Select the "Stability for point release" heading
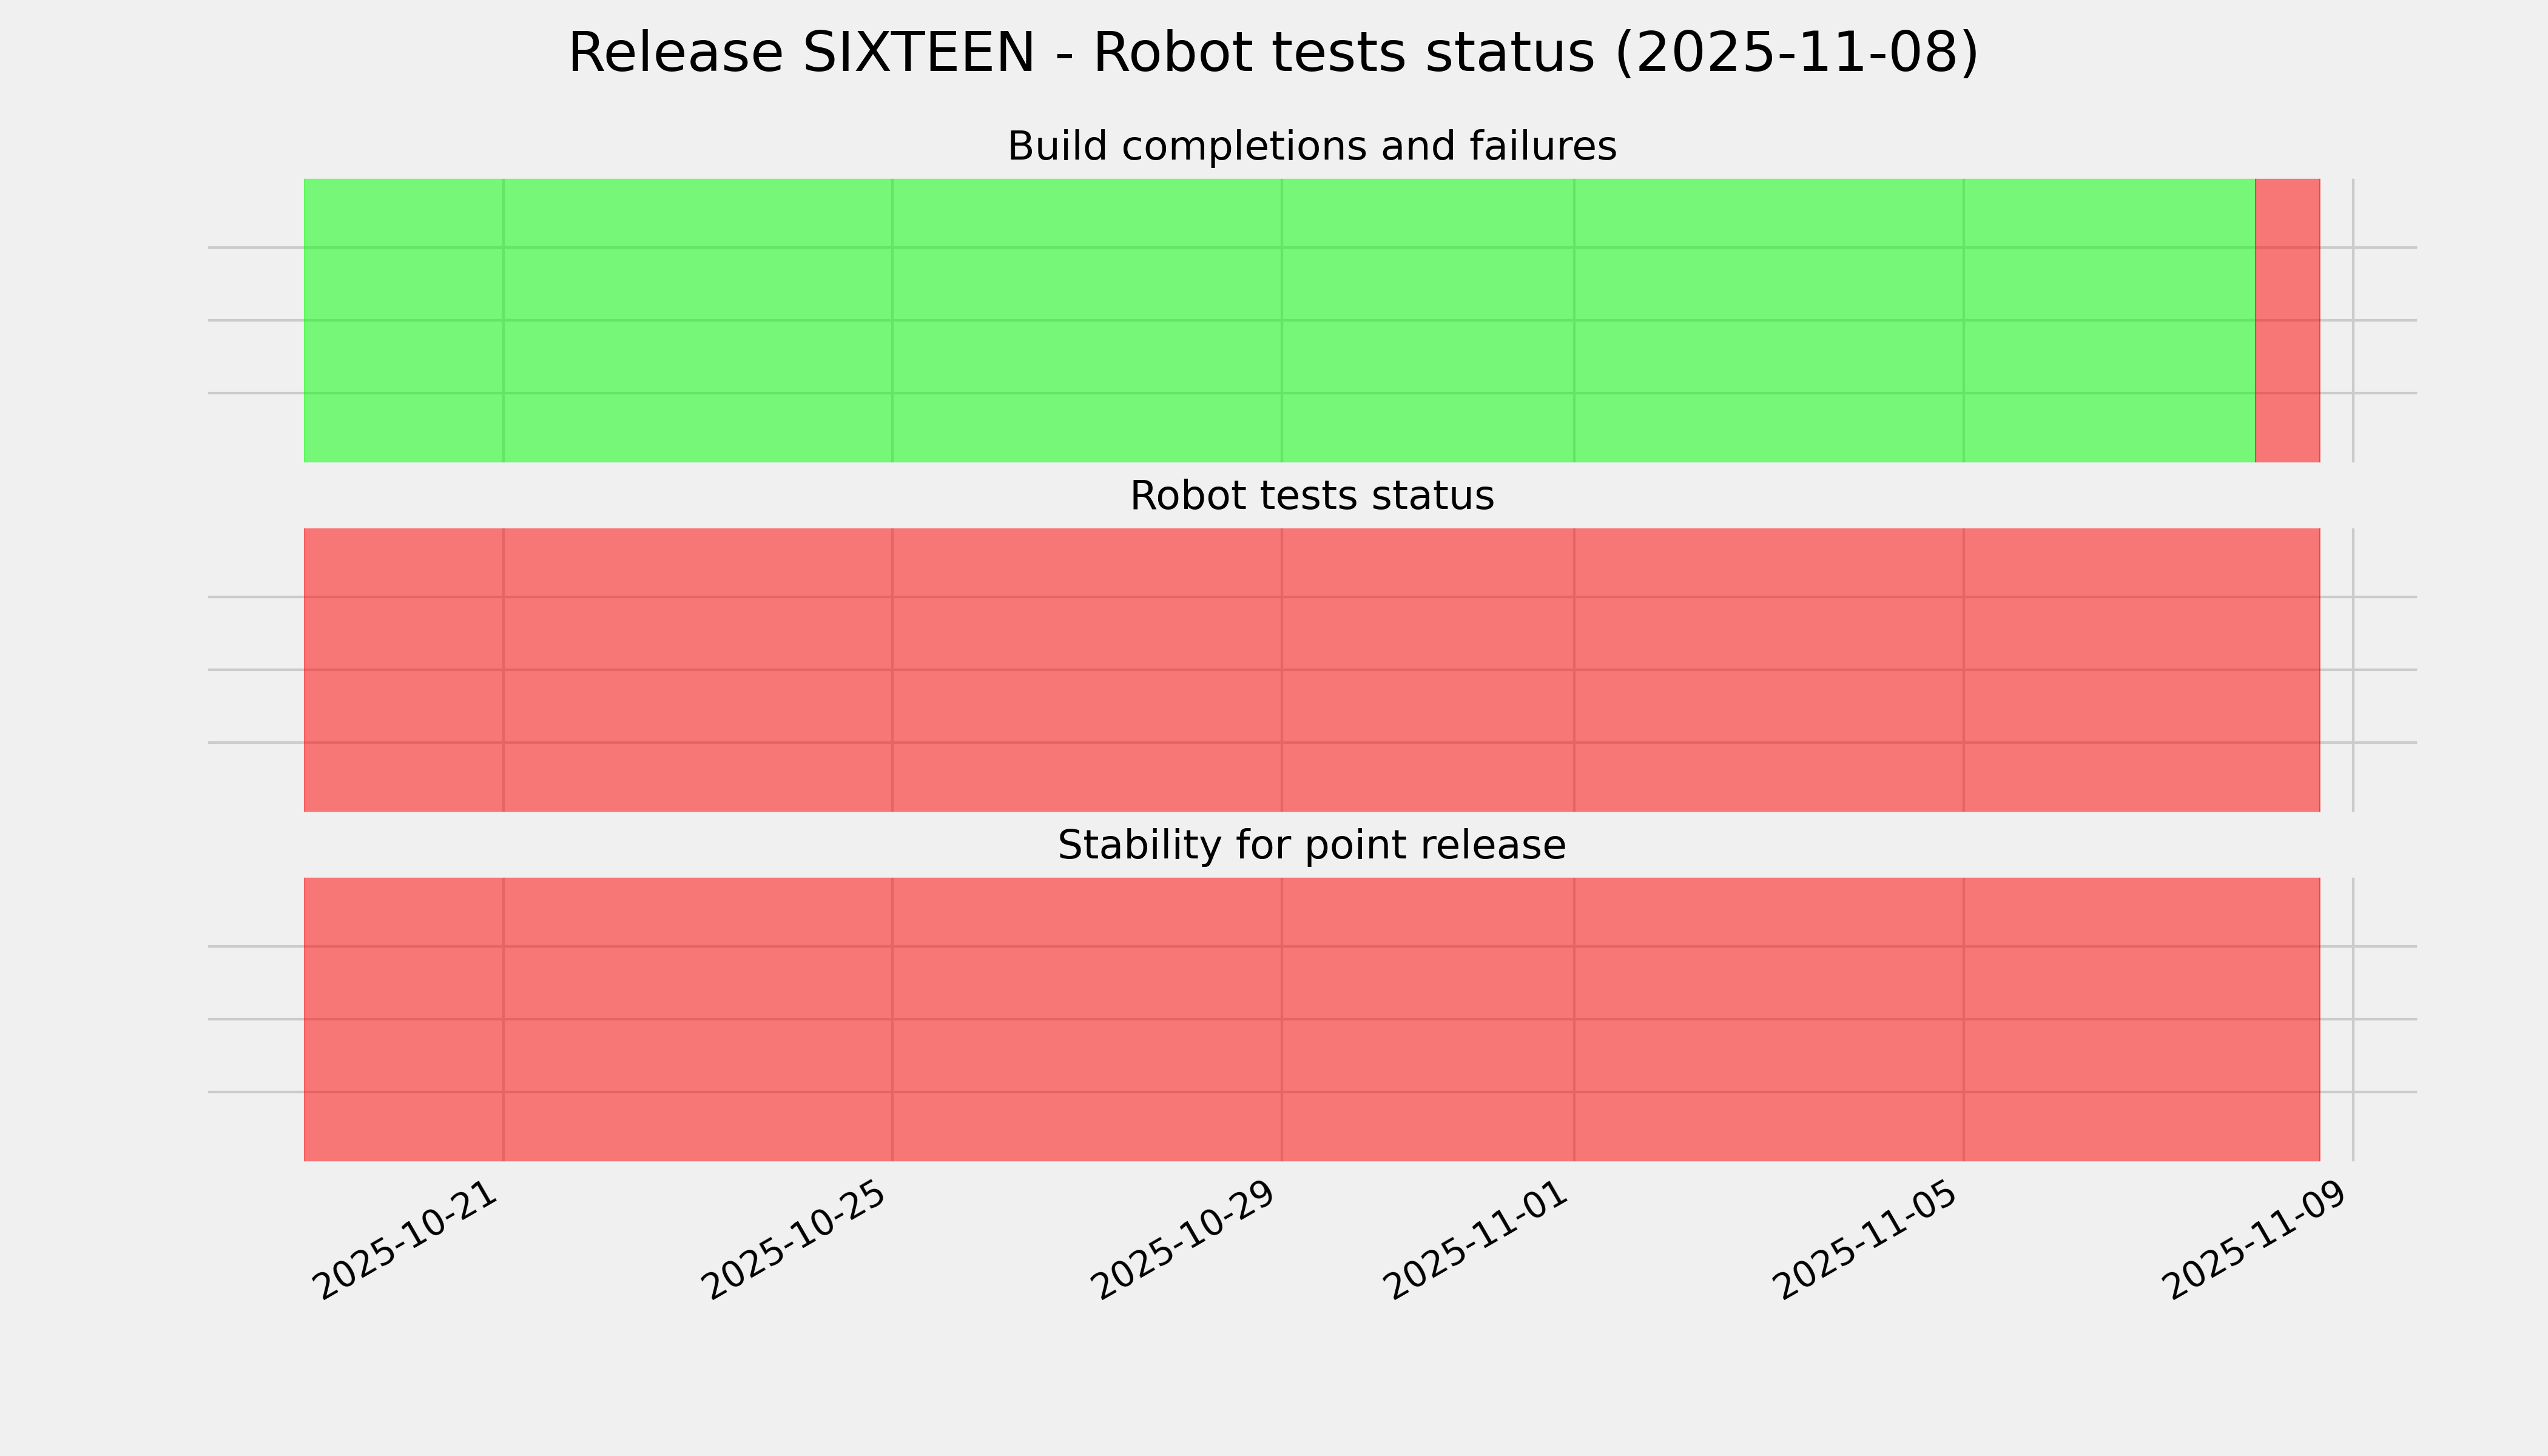Image resolution: width=2548 pixels, height=1456 pixels. (x=1311, y=846)
